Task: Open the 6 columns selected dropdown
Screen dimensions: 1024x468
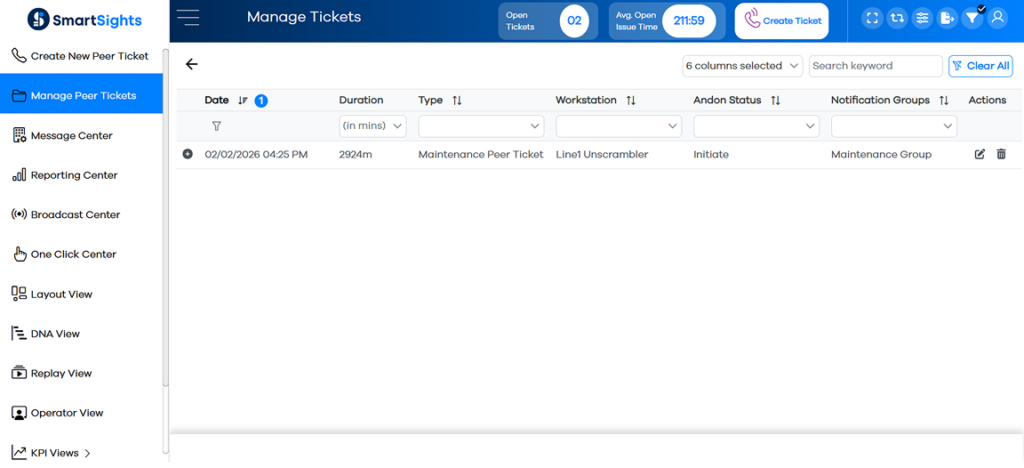Action: coord(743,66)
